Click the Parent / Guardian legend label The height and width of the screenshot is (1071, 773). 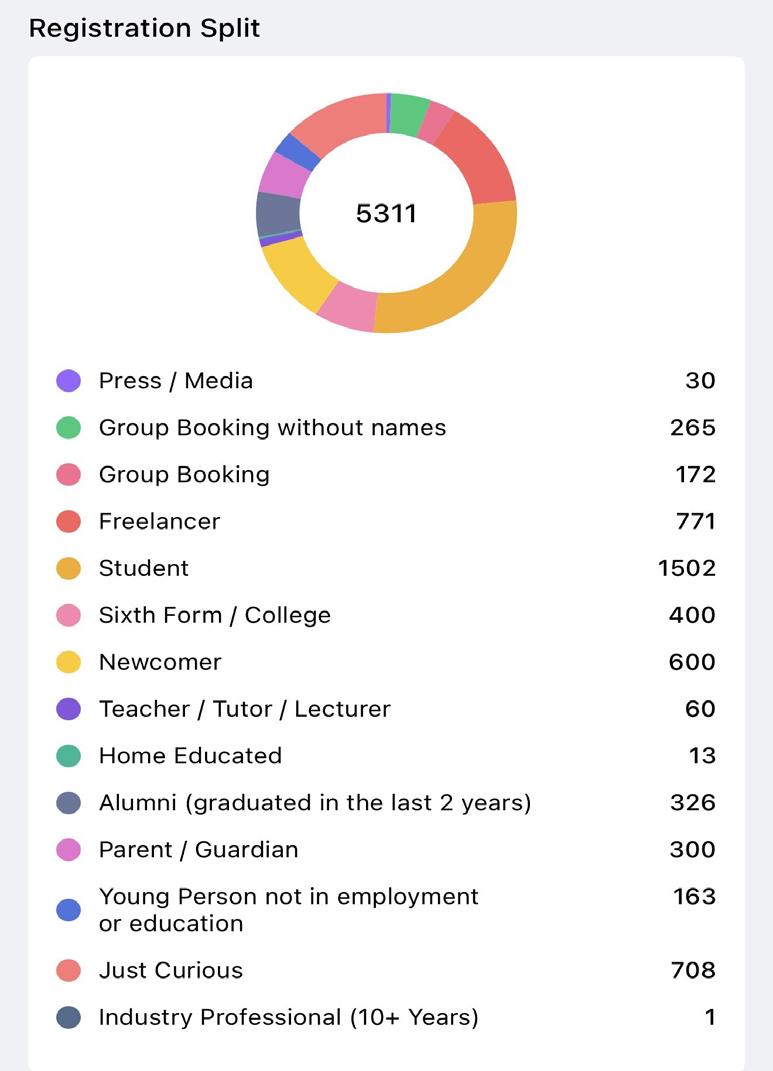tap(199, 850)
